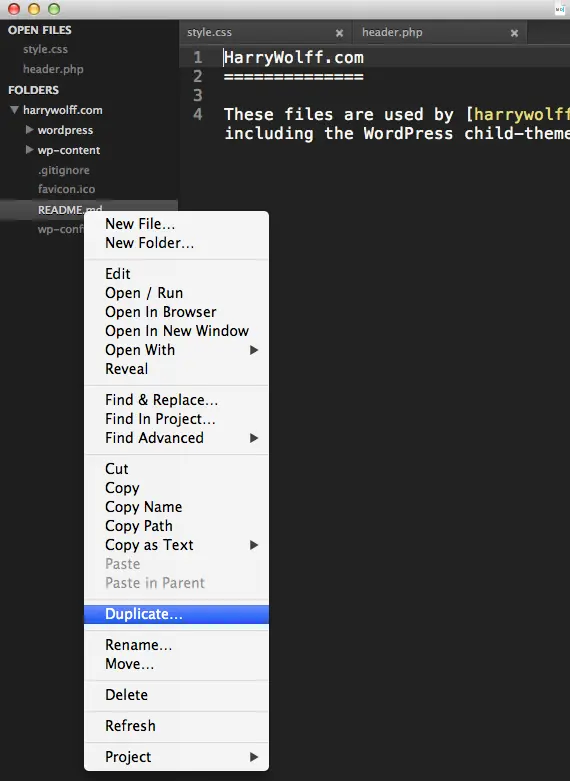
Task: Choose Copy Name entry
Action: click(x=176, y=507)
